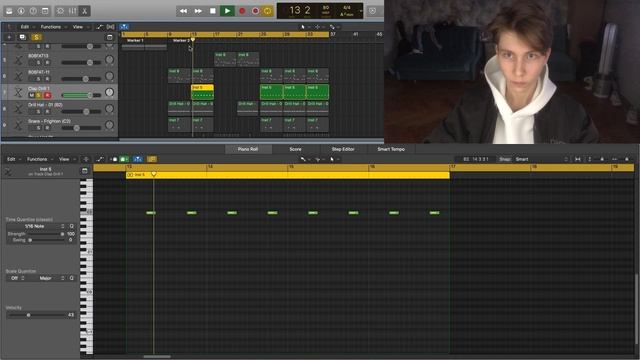This screenshot has width=640, height=360.
Task: Rewind the playhead
Action: tap(183, 11)
